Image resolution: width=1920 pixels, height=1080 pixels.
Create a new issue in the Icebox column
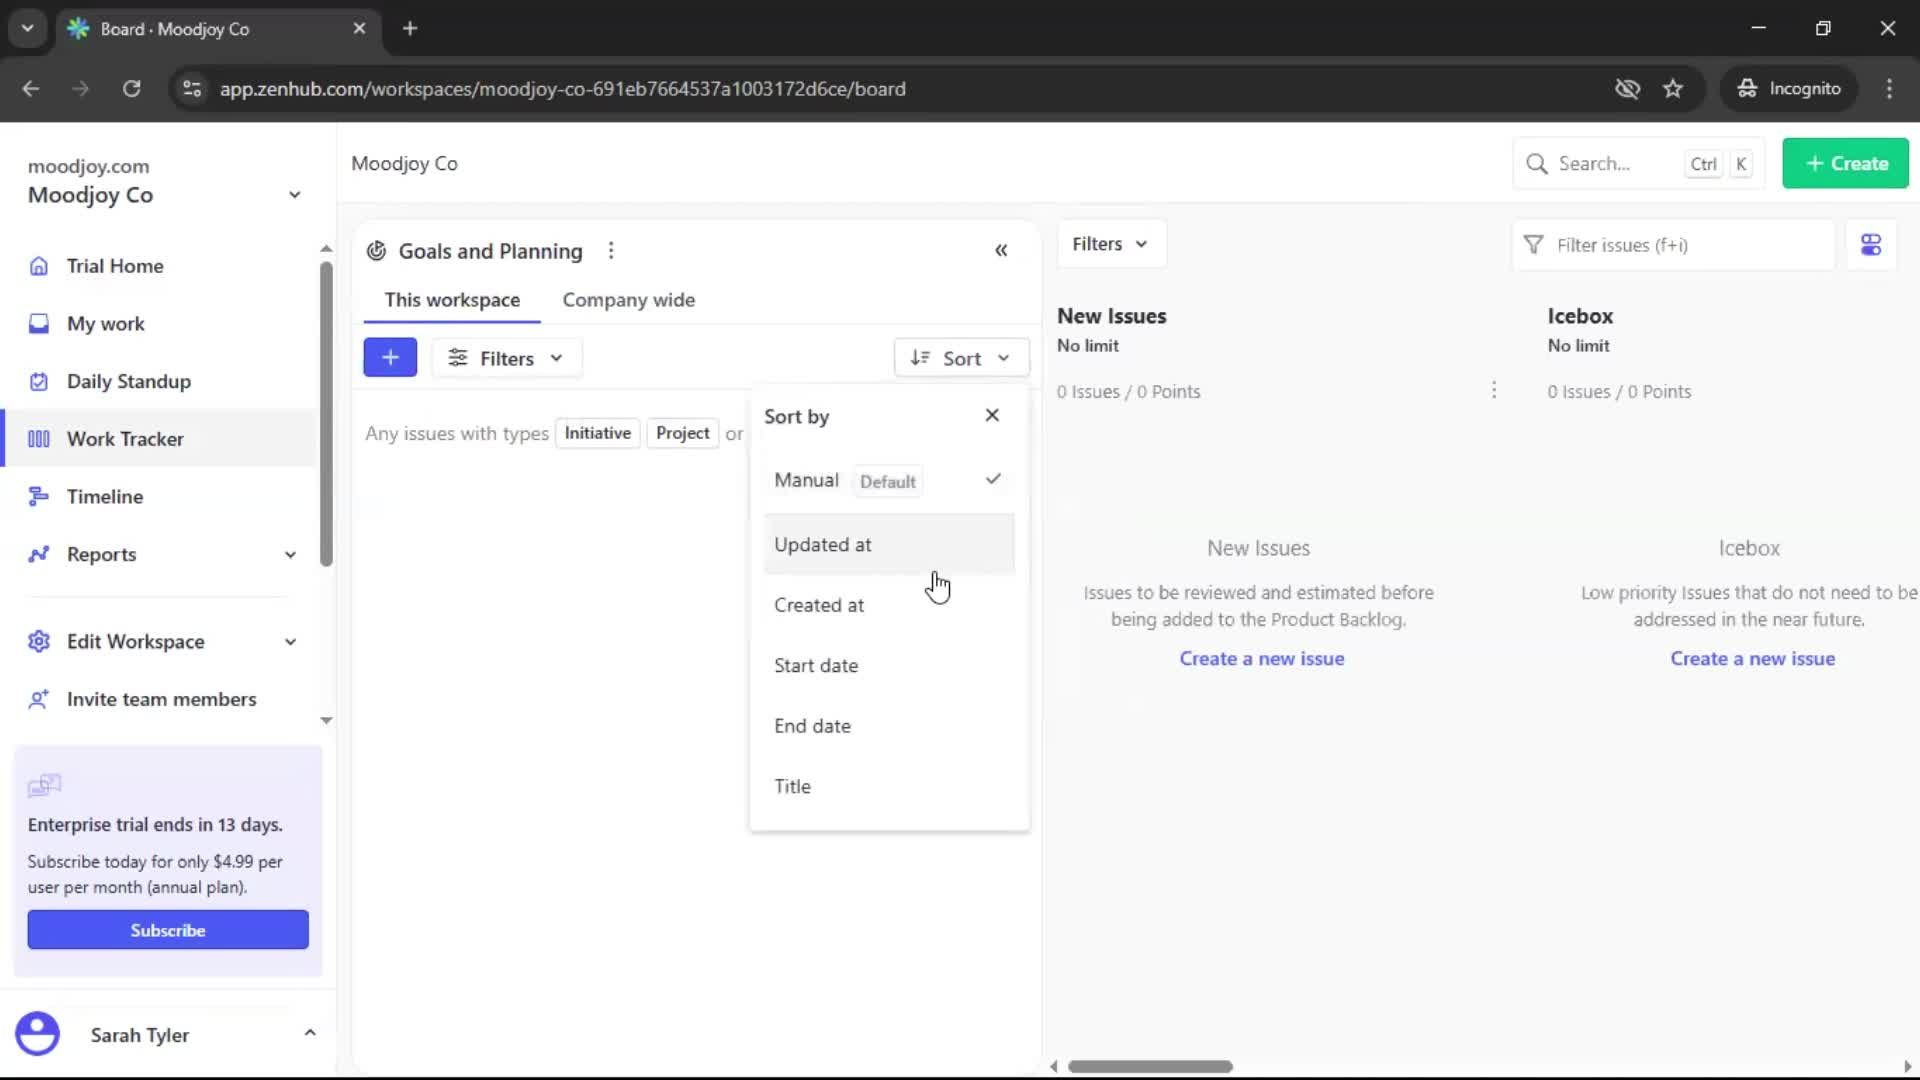point(1753,658)
